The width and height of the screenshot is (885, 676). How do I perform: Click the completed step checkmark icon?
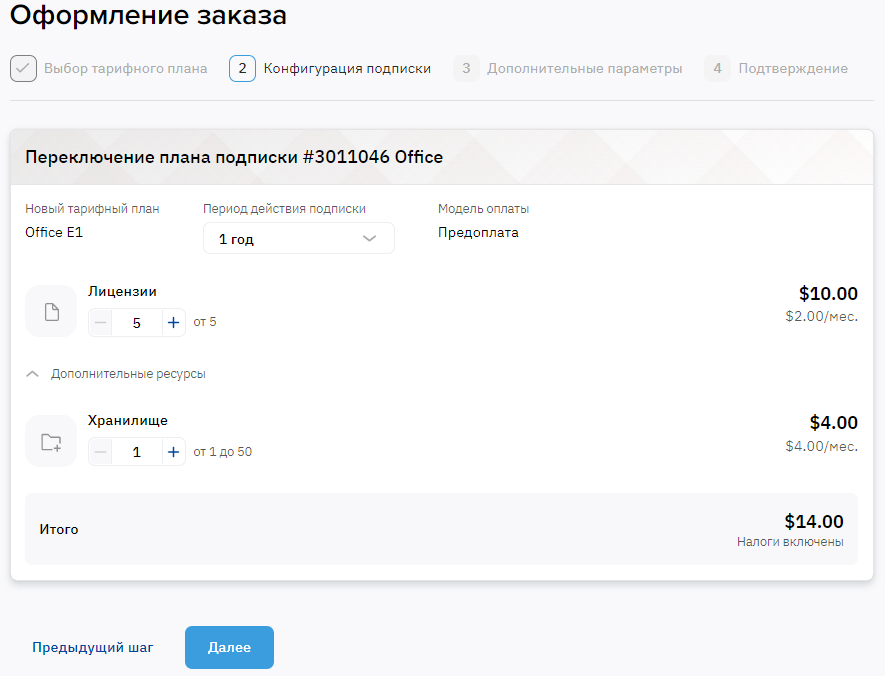coord(23,68)
